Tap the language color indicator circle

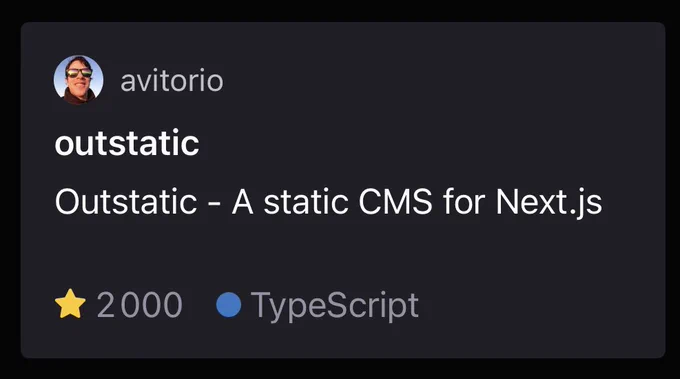tap(229, 305)
